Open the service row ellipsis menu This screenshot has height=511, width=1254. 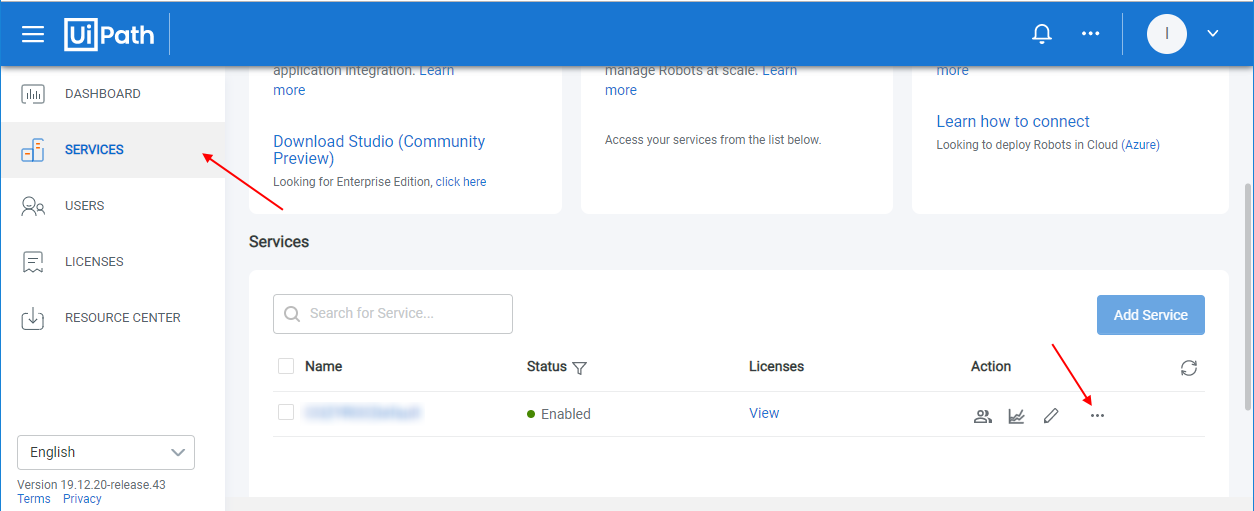coord(1098,415)
